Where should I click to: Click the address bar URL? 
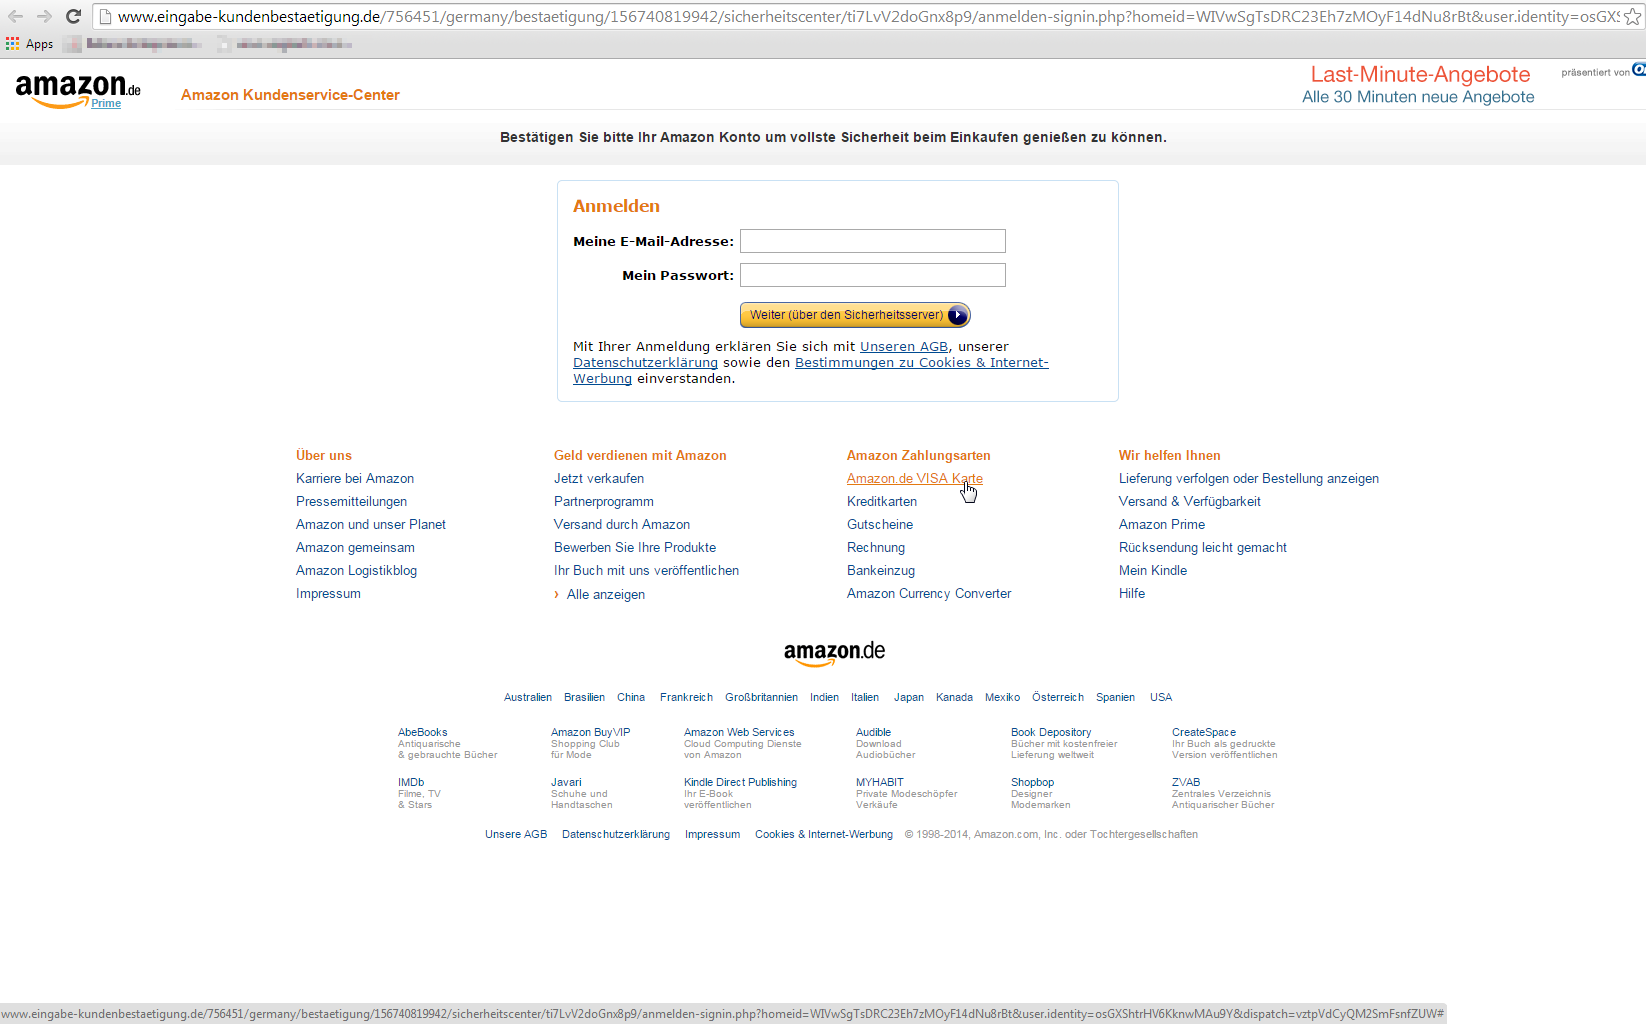click(868, 17)
